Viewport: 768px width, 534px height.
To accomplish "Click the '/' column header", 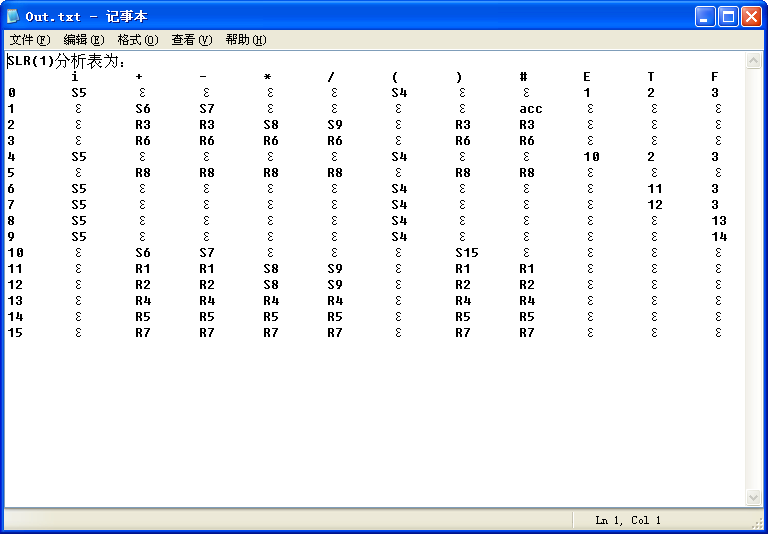I will tap(331, 77).
